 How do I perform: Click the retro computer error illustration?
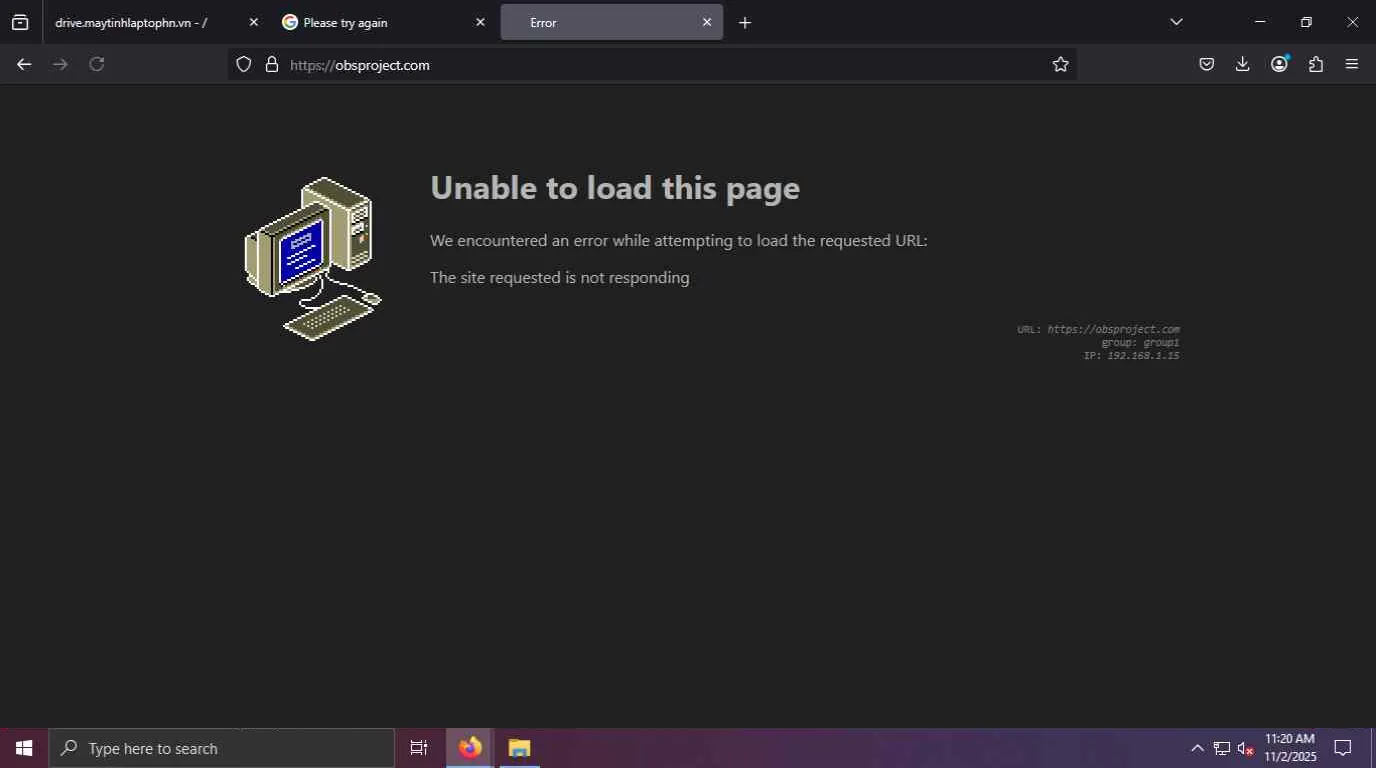coord(313,259)
